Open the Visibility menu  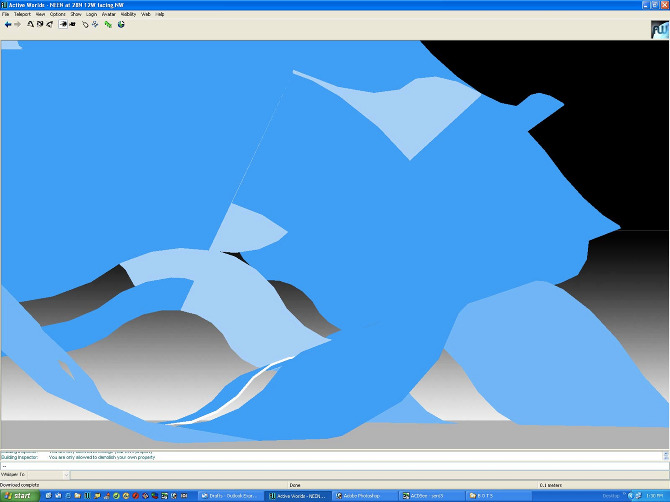point(128,15)
